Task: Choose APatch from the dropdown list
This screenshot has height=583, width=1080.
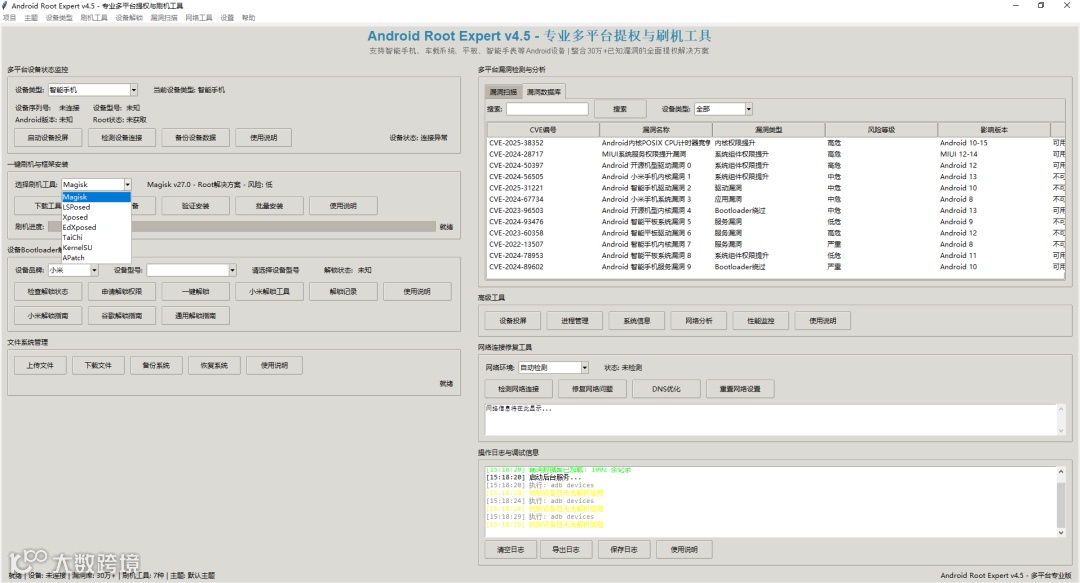Action: point(96,258)
